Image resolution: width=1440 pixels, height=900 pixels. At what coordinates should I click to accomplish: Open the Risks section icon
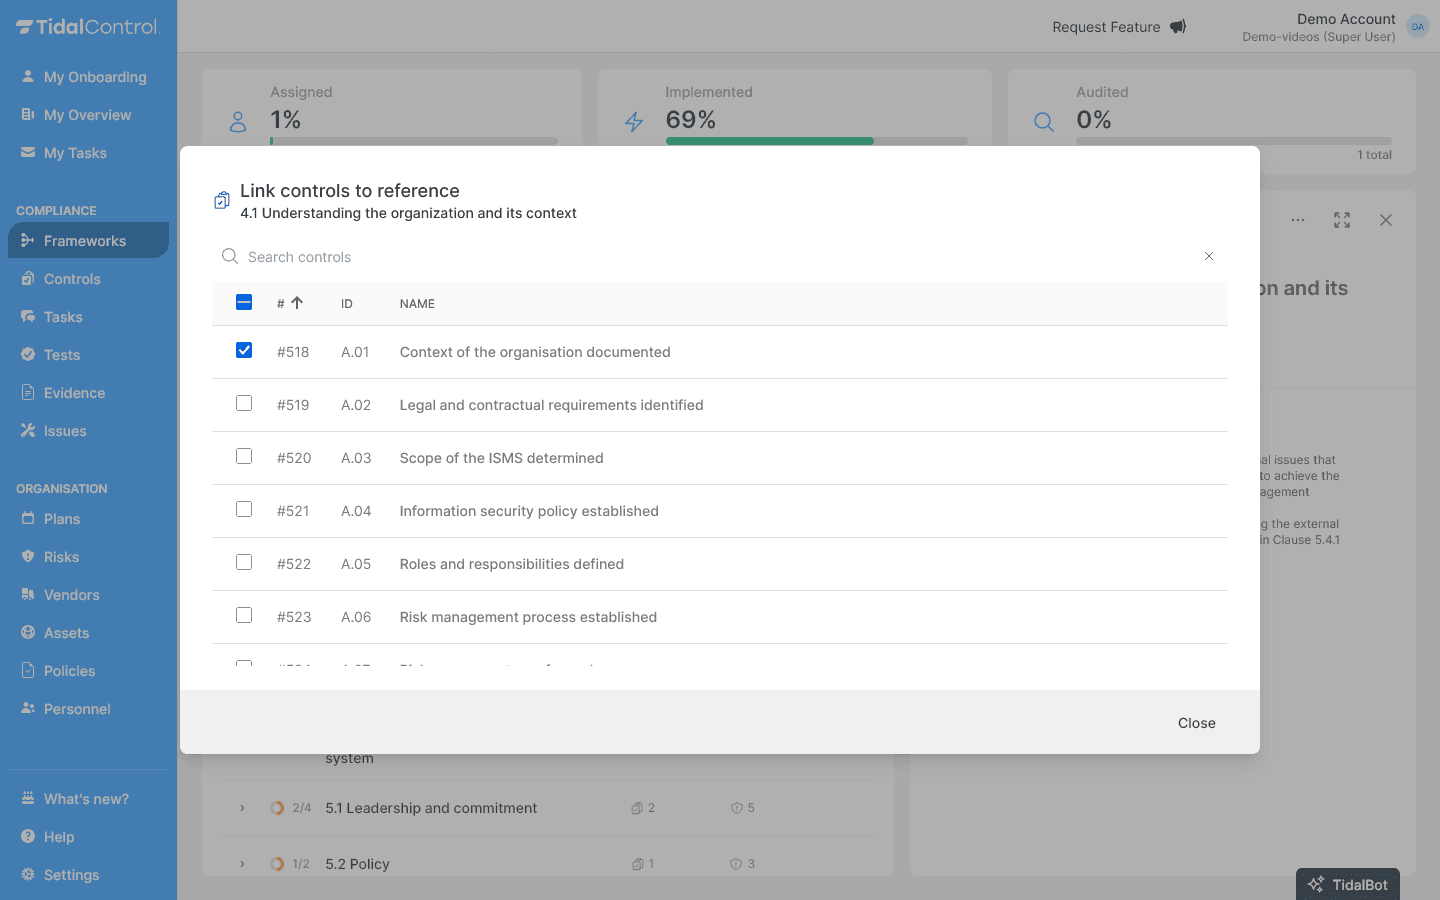point(27,556)
